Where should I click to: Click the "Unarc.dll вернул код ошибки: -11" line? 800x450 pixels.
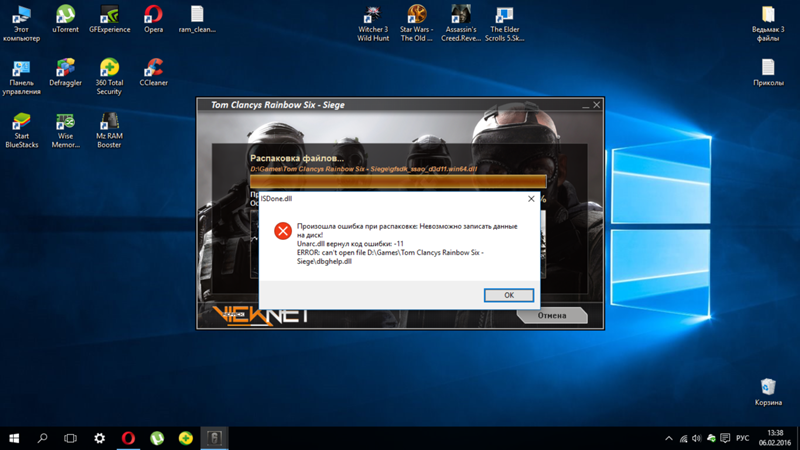coord(350,244)
